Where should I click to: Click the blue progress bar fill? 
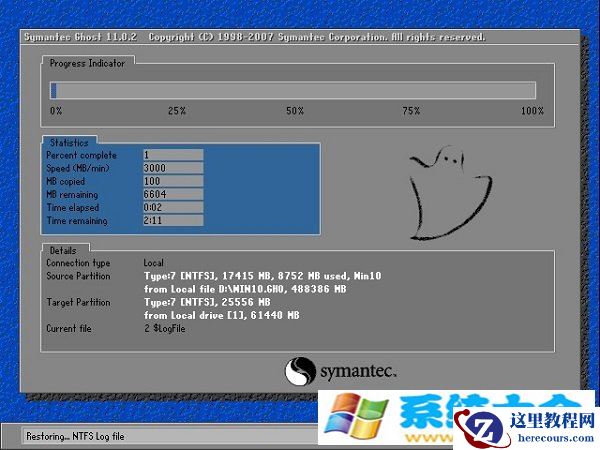pos(54,90)
